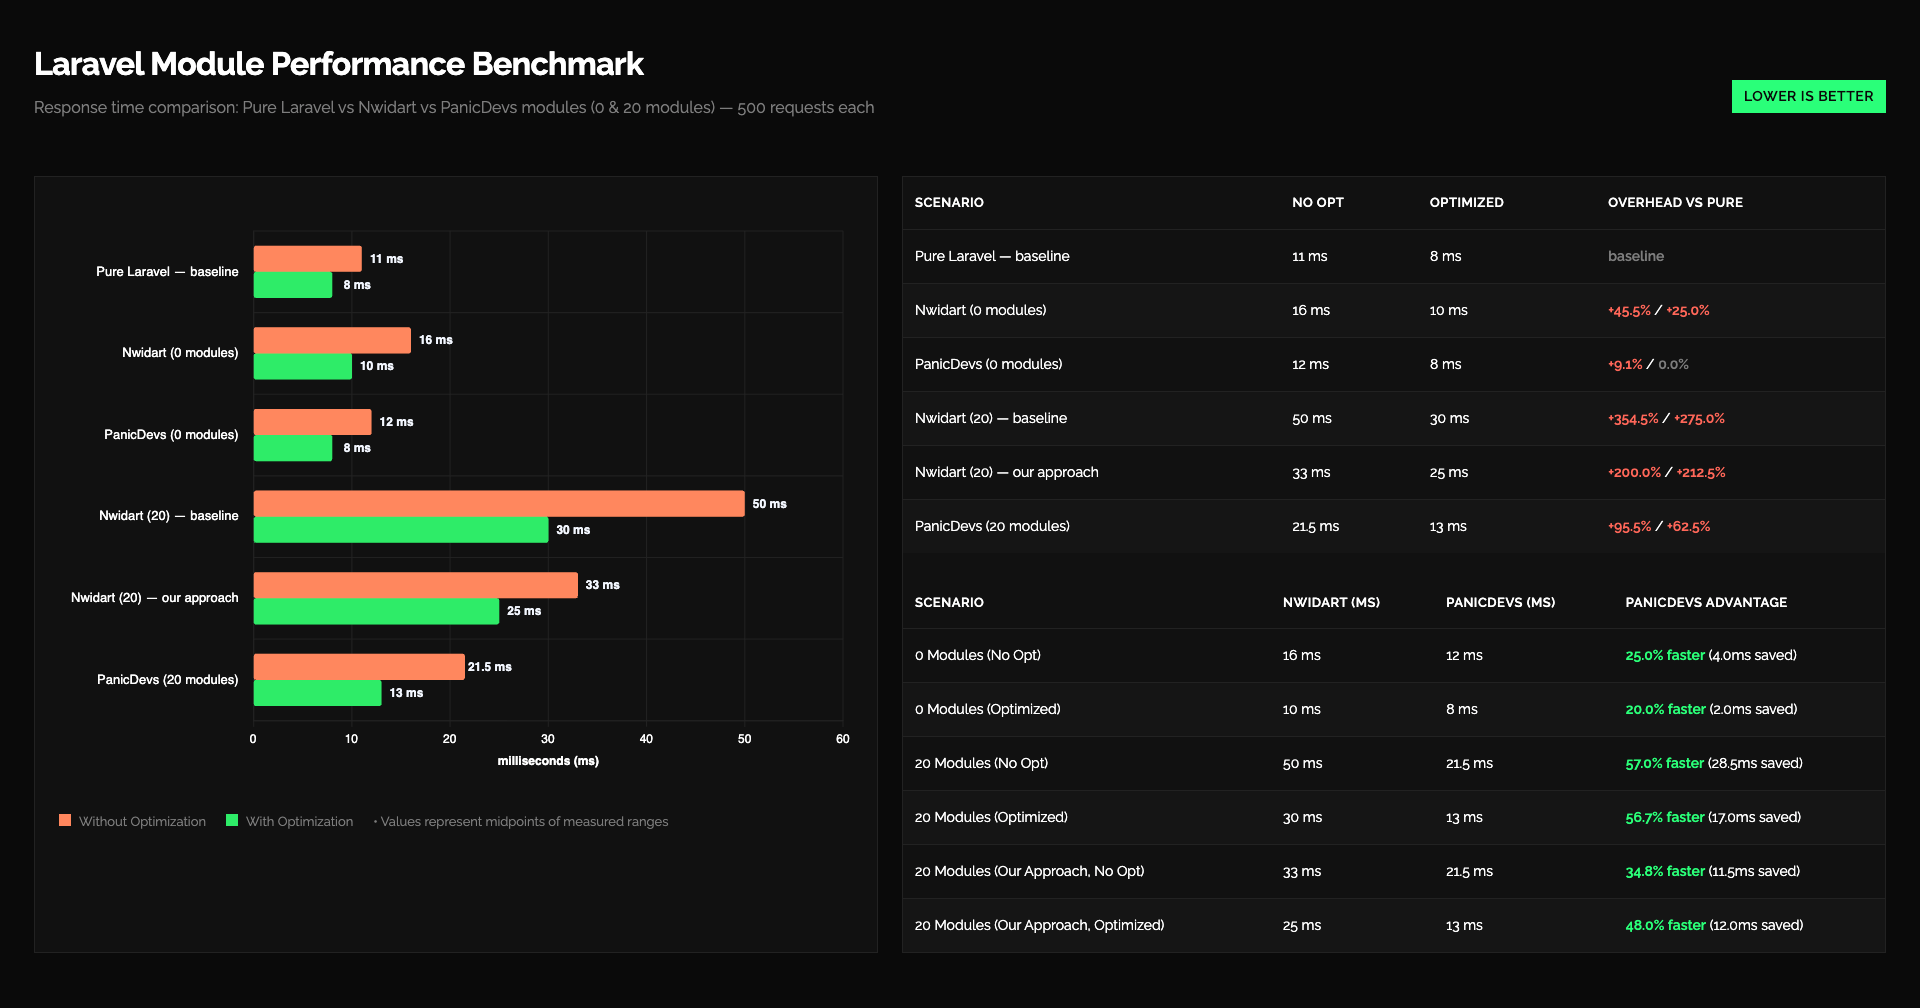The image size is (1920, 1008).
Task: Click the +354.5% / +275.0% overhead value
Action: click(x=1666, y=418)
